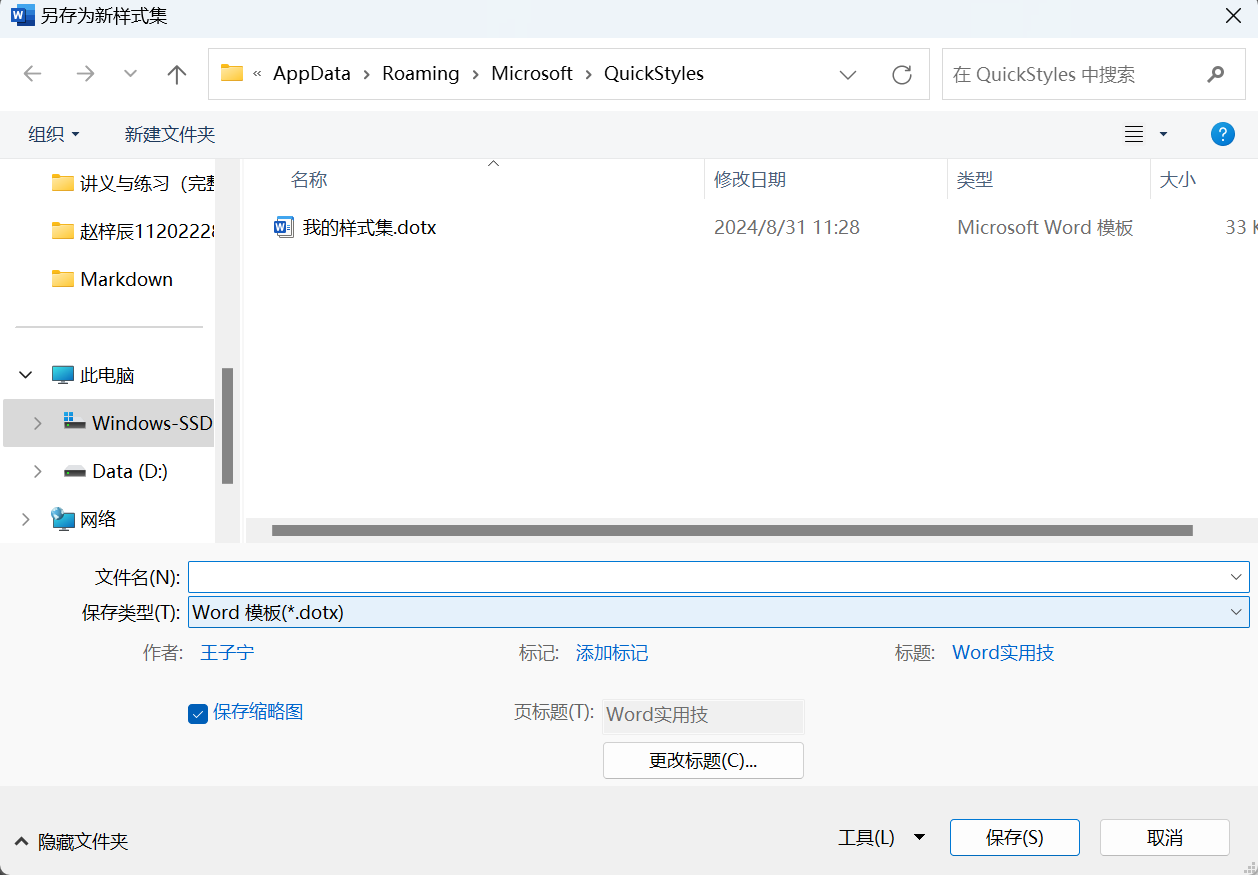Edit author 王子宁
The width and height of the screenshot is (1258, 875).
tap(227, 653)
